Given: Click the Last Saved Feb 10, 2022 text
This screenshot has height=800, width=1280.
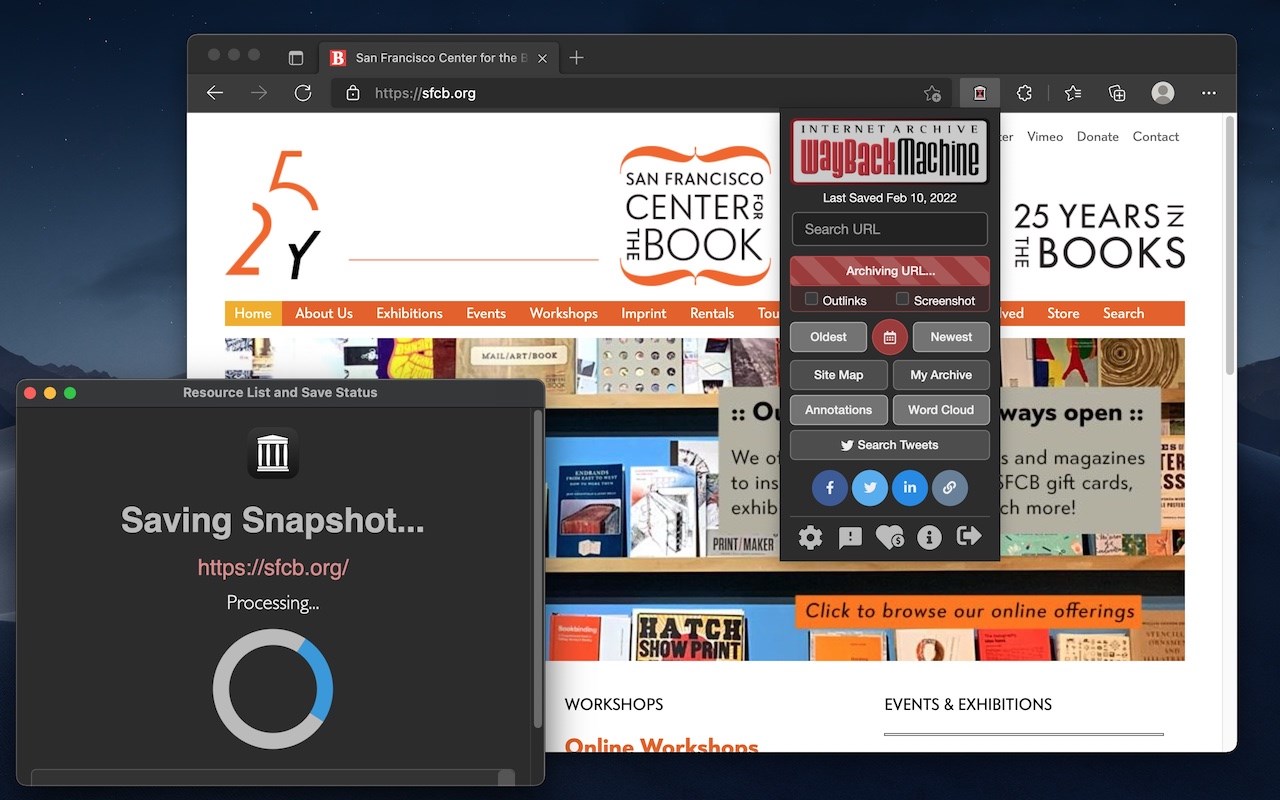Looking at the screenshot, I should click(890, 198).
